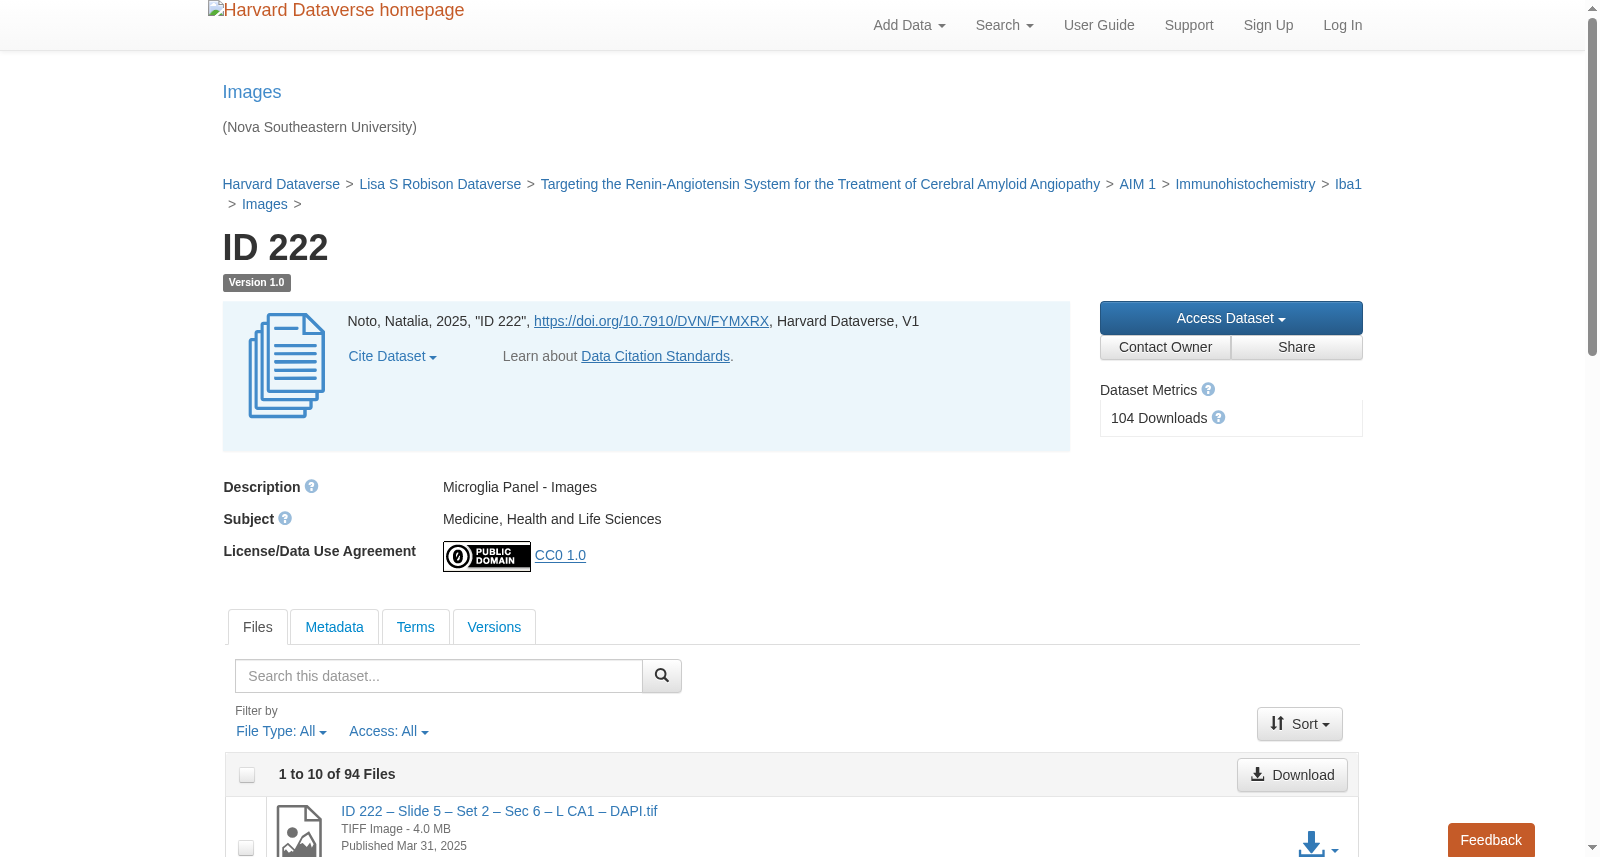Screen dimensions: 1600x857
Task: Click the 104 Downloads help icon
Action: click(1218, 418)
